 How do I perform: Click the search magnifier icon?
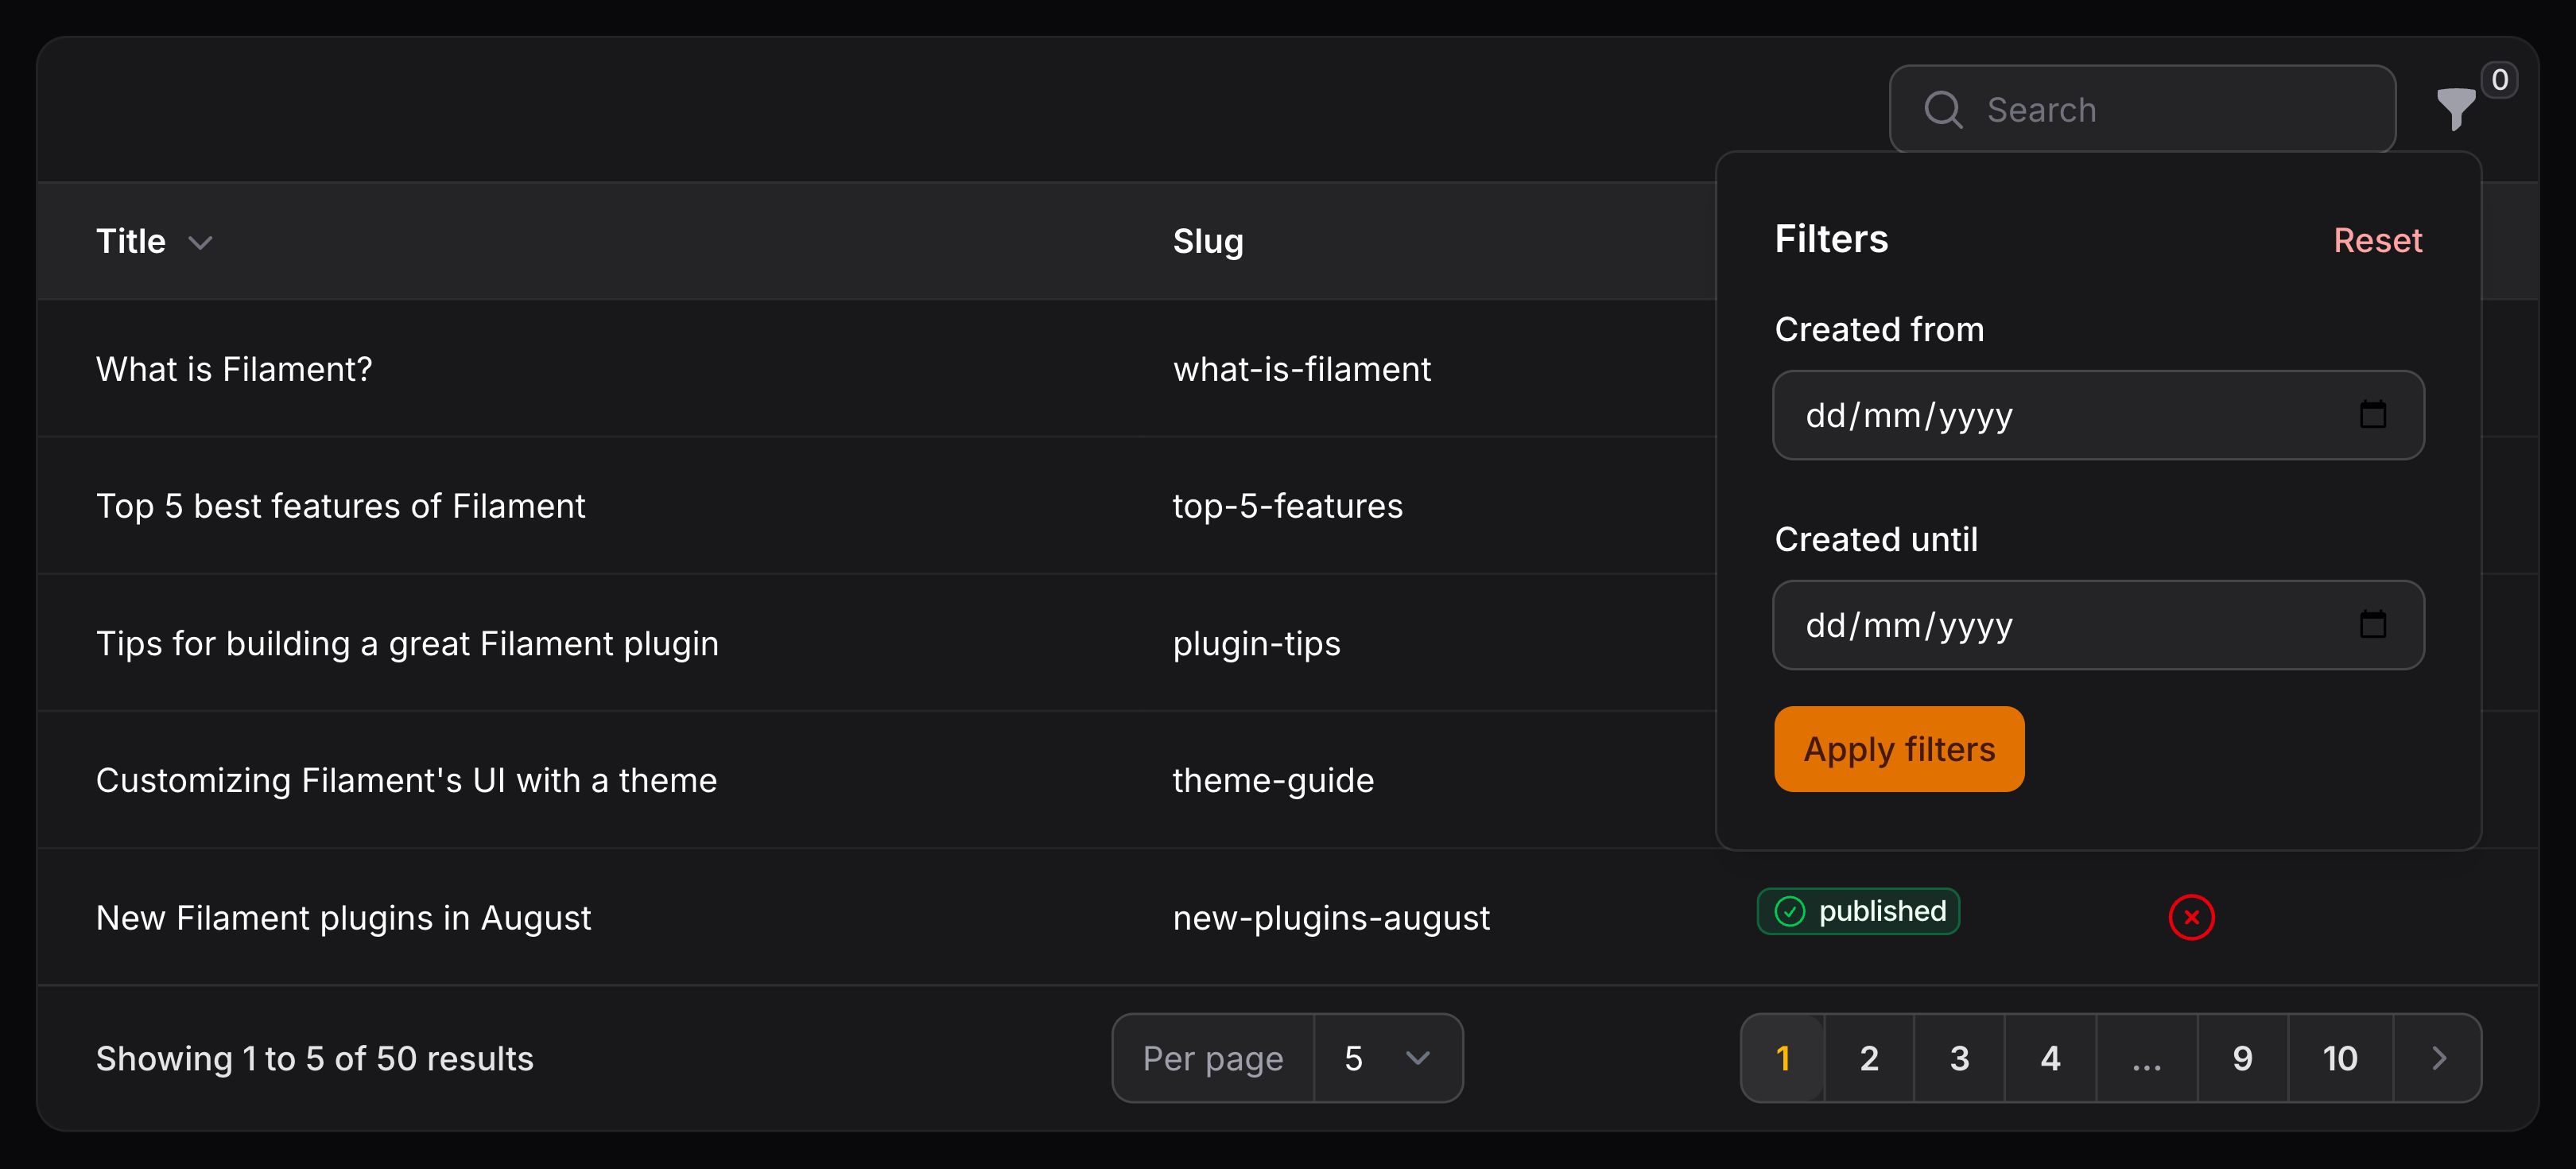1944,108
